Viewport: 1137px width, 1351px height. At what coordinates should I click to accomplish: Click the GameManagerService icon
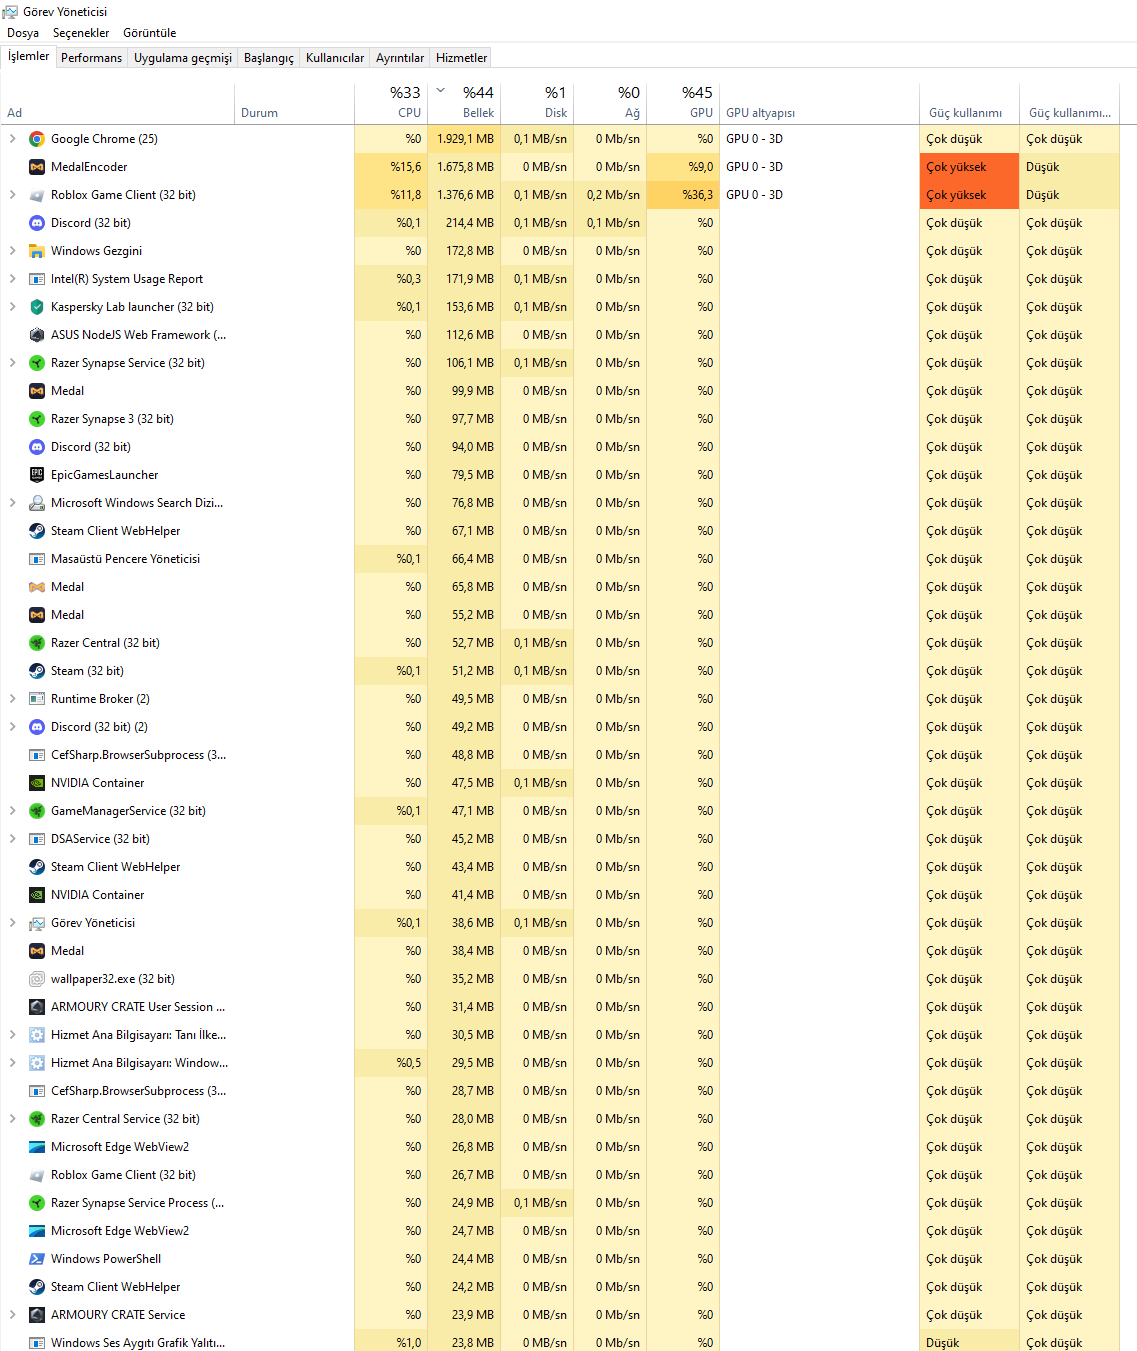tap(37, 811)
